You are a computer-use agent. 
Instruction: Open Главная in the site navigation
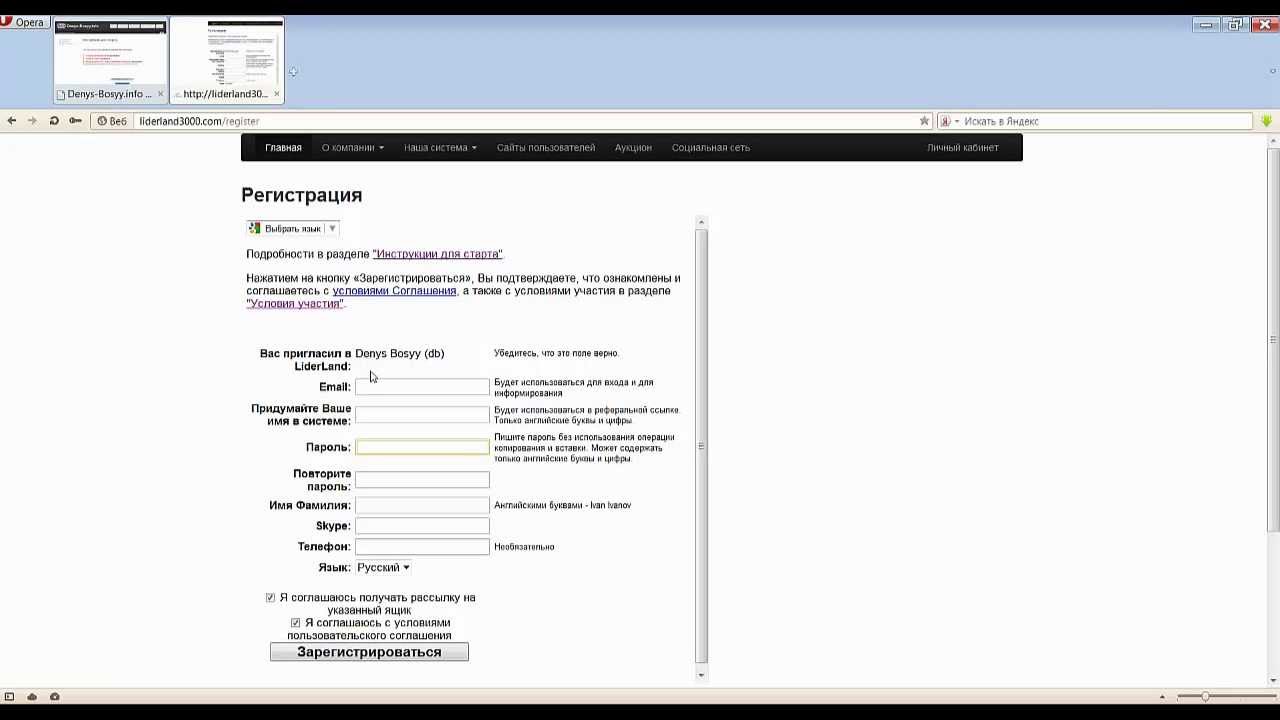pyautogui.click(x=283, y=147)
